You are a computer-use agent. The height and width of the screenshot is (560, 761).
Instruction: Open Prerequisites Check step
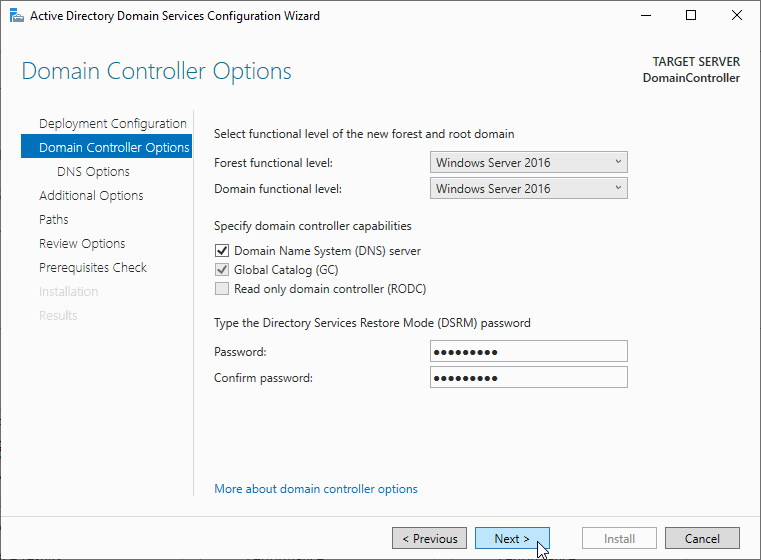pyautogui.click(x=93, y=267)
